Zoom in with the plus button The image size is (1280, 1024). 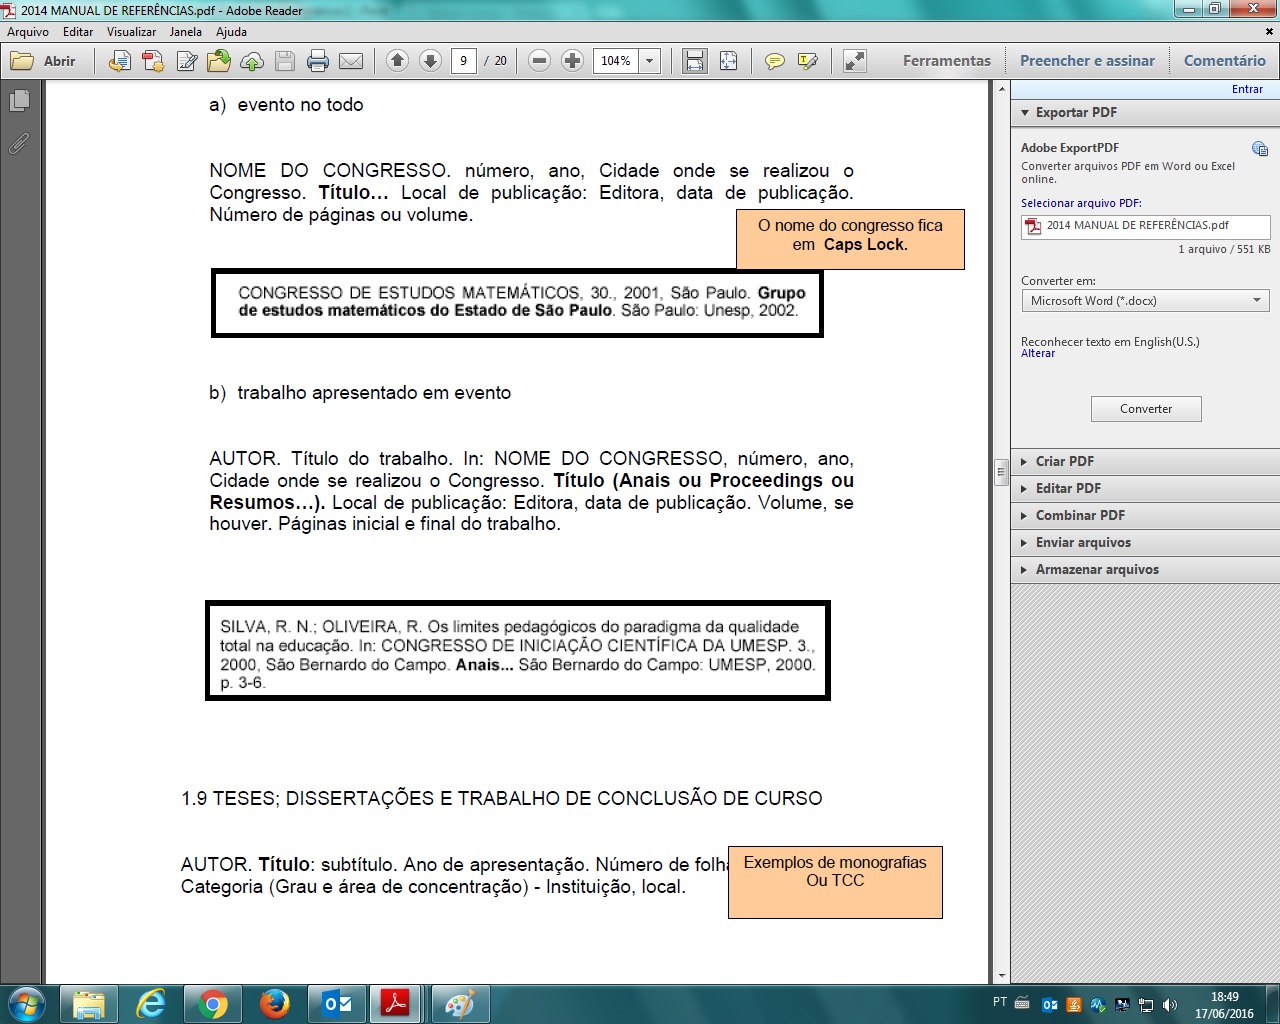572,61
